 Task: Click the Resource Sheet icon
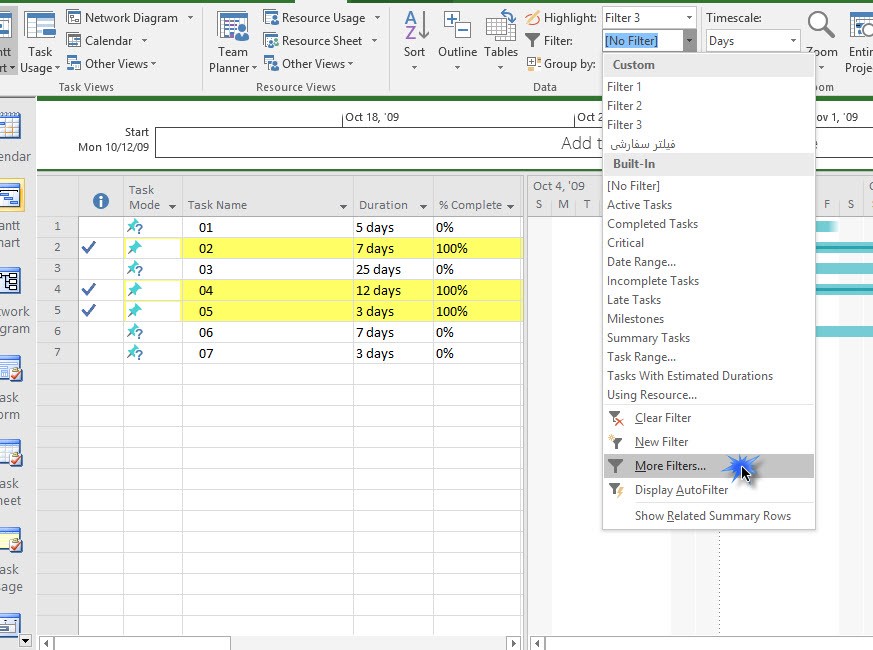pyautogui.click(x=271, y=41)
